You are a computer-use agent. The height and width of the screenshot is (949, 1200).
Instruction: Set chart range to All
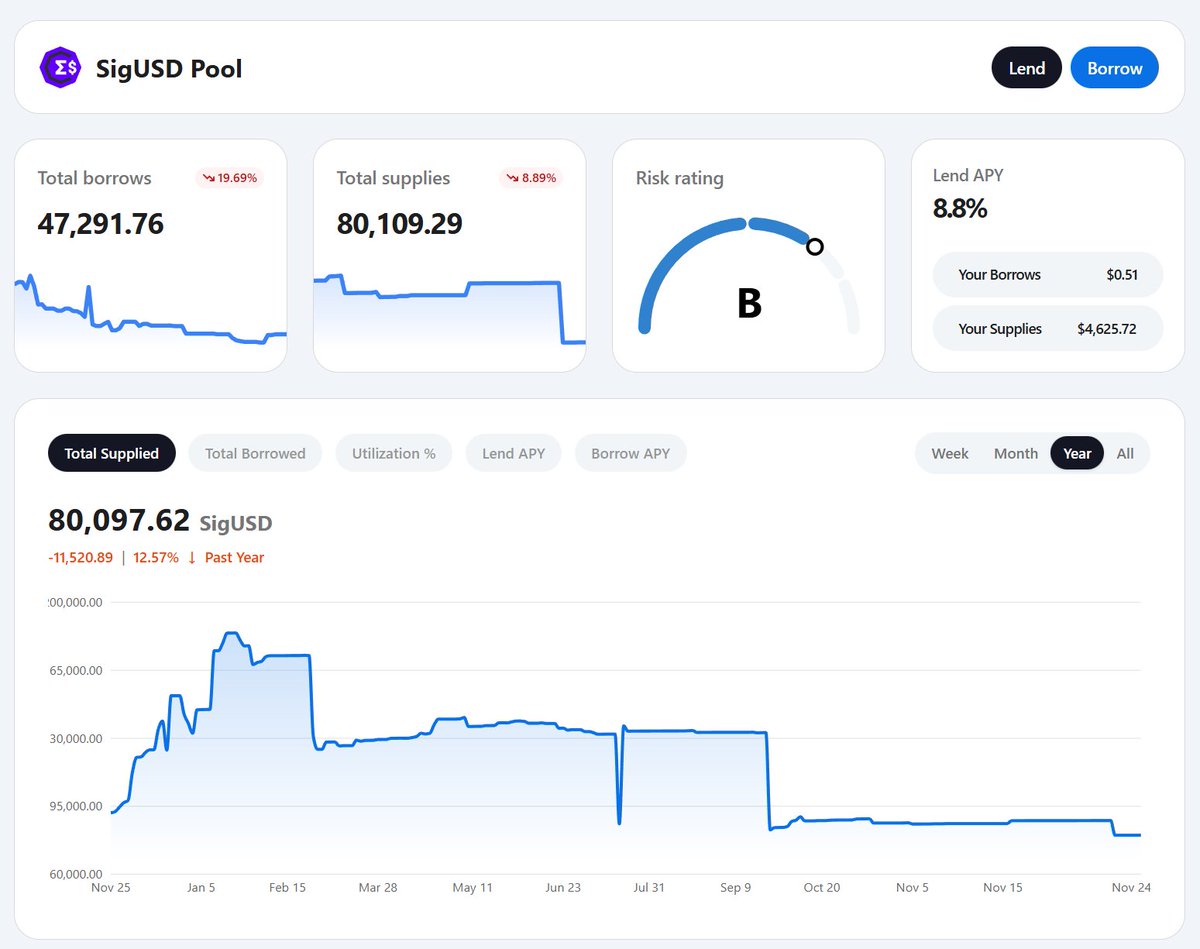pos(1125,453)
